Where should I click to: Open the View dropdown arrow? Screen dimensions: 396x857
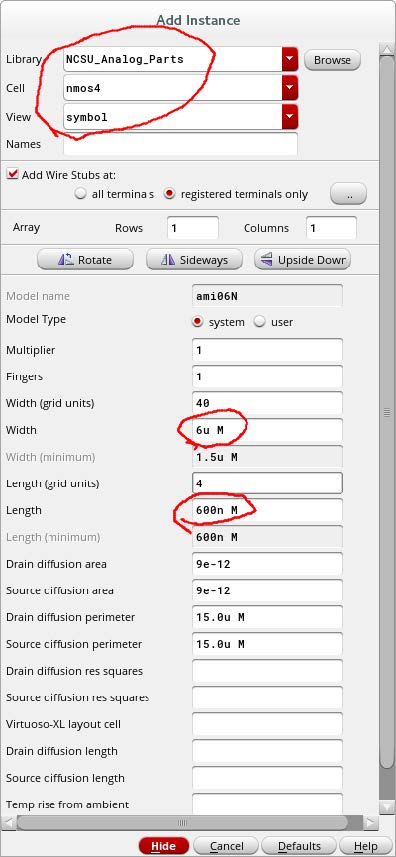[x=290, y=116]
